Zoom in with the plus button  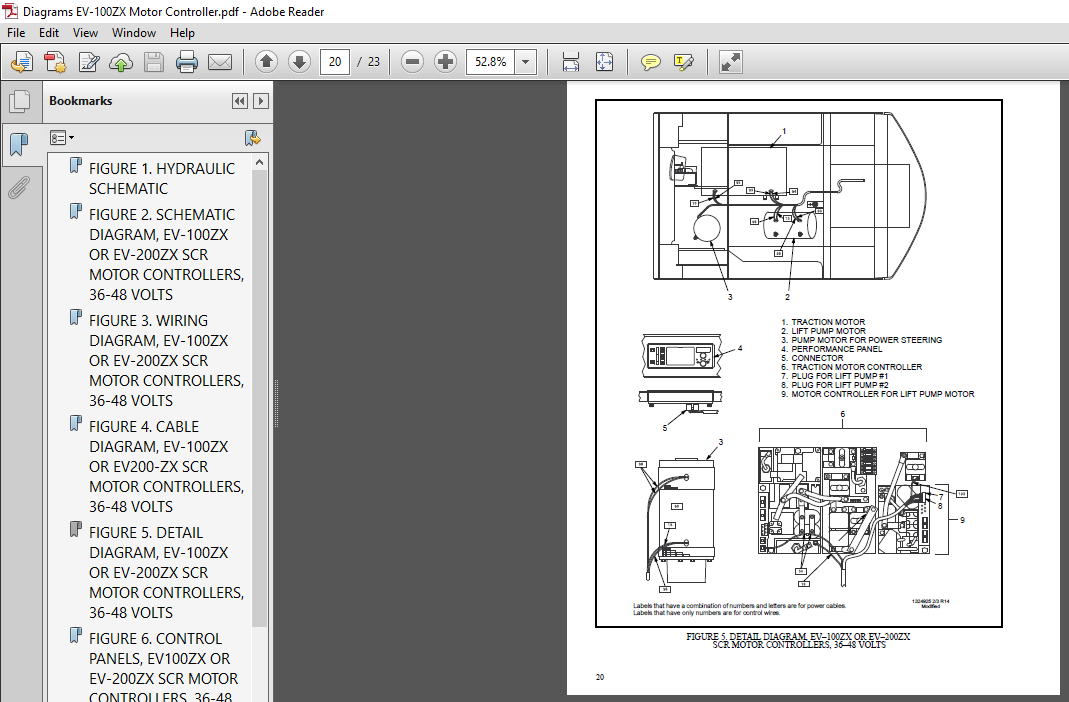click(x=445, y=62)
